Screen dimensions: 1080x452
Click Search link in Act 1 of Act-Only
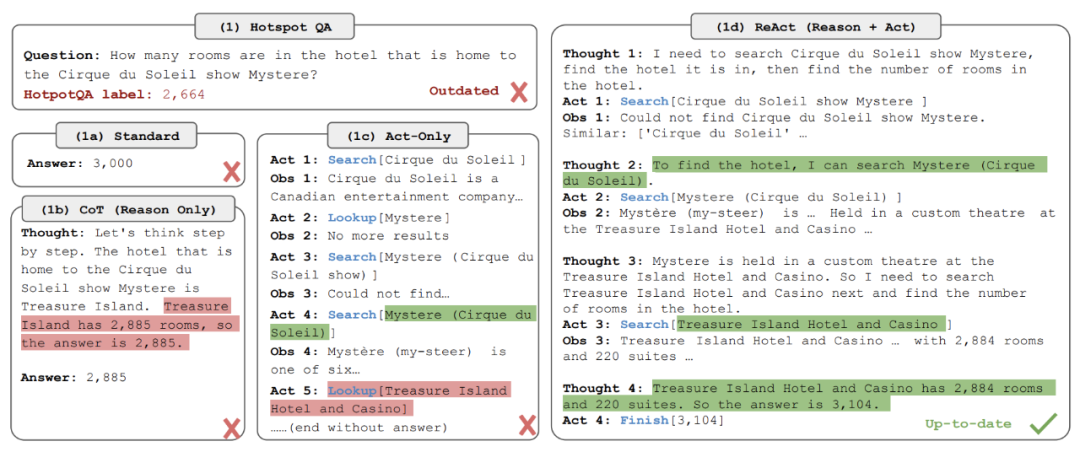[x=352, y=161]
